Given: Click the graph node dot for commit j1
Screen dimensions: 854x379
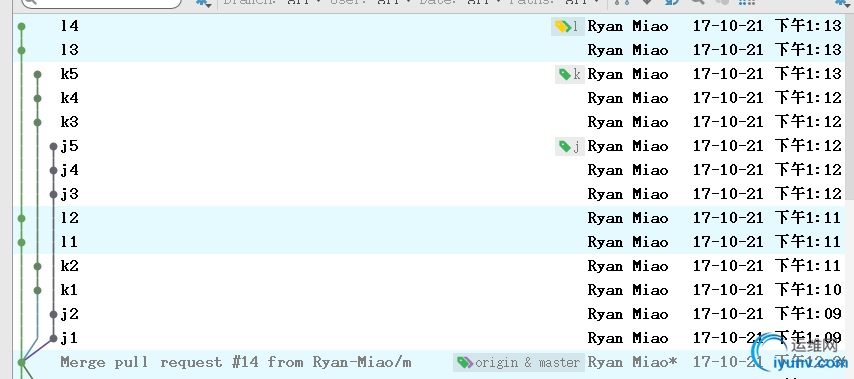Looking at the screenshot, I should [x=53, y=338].
